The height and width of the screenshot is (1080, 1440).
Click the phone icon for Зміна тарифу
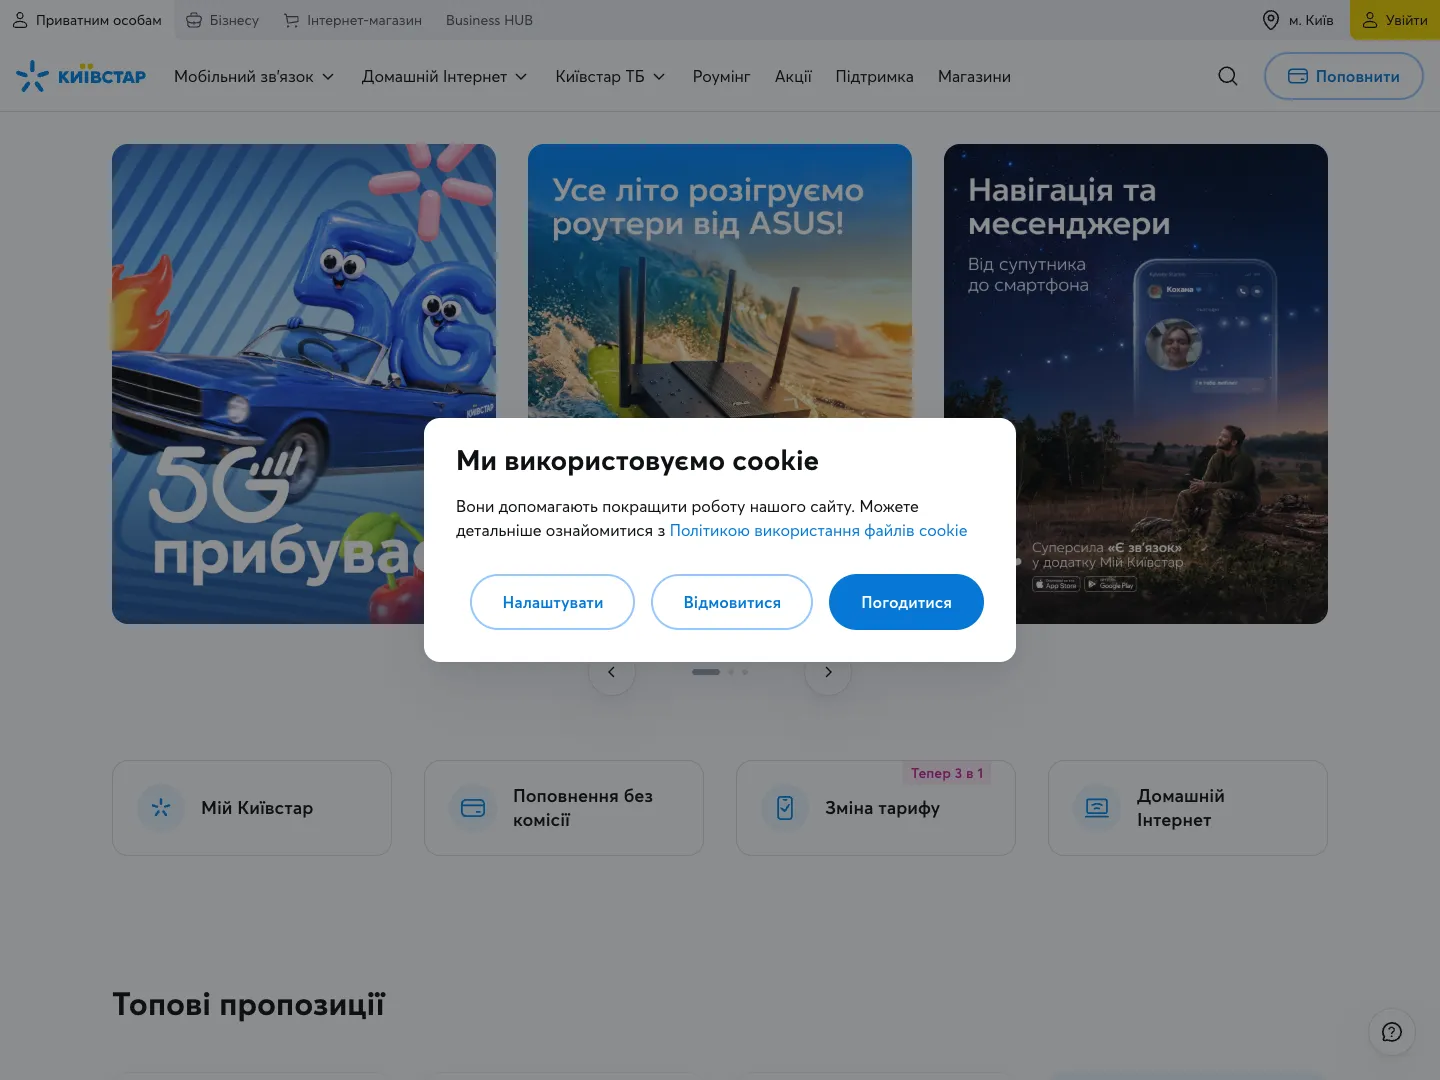tap(785, 808)
